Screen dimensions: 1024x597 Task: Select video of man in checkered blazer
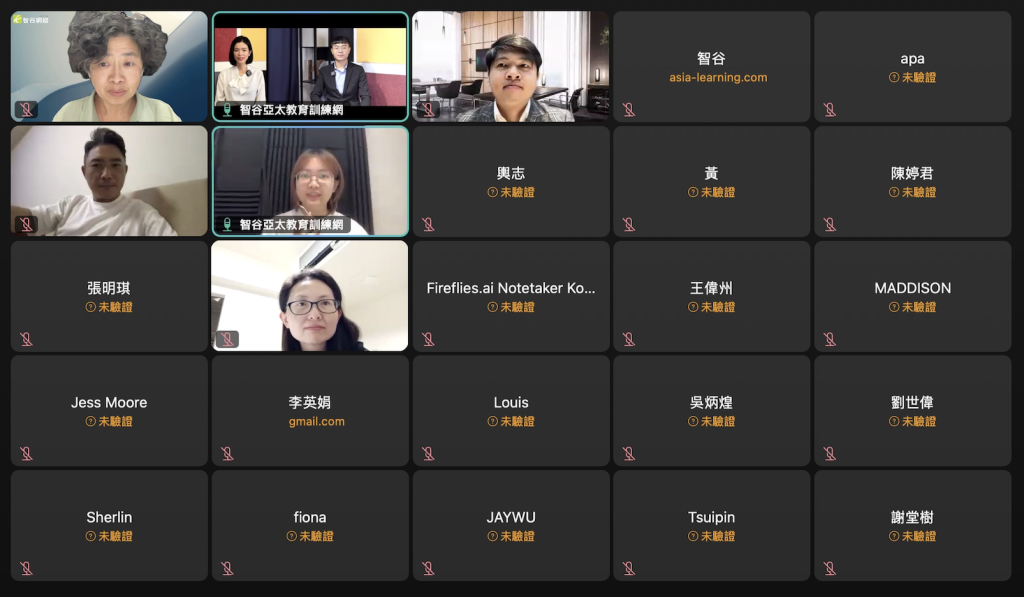point(511,67)
